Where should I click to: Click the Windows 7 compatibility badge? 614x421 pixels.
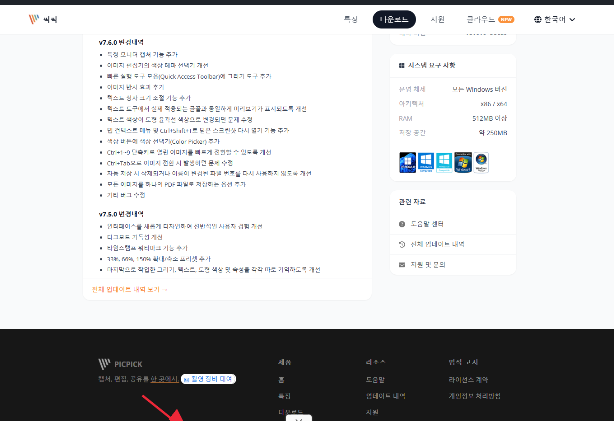(463, 163)
